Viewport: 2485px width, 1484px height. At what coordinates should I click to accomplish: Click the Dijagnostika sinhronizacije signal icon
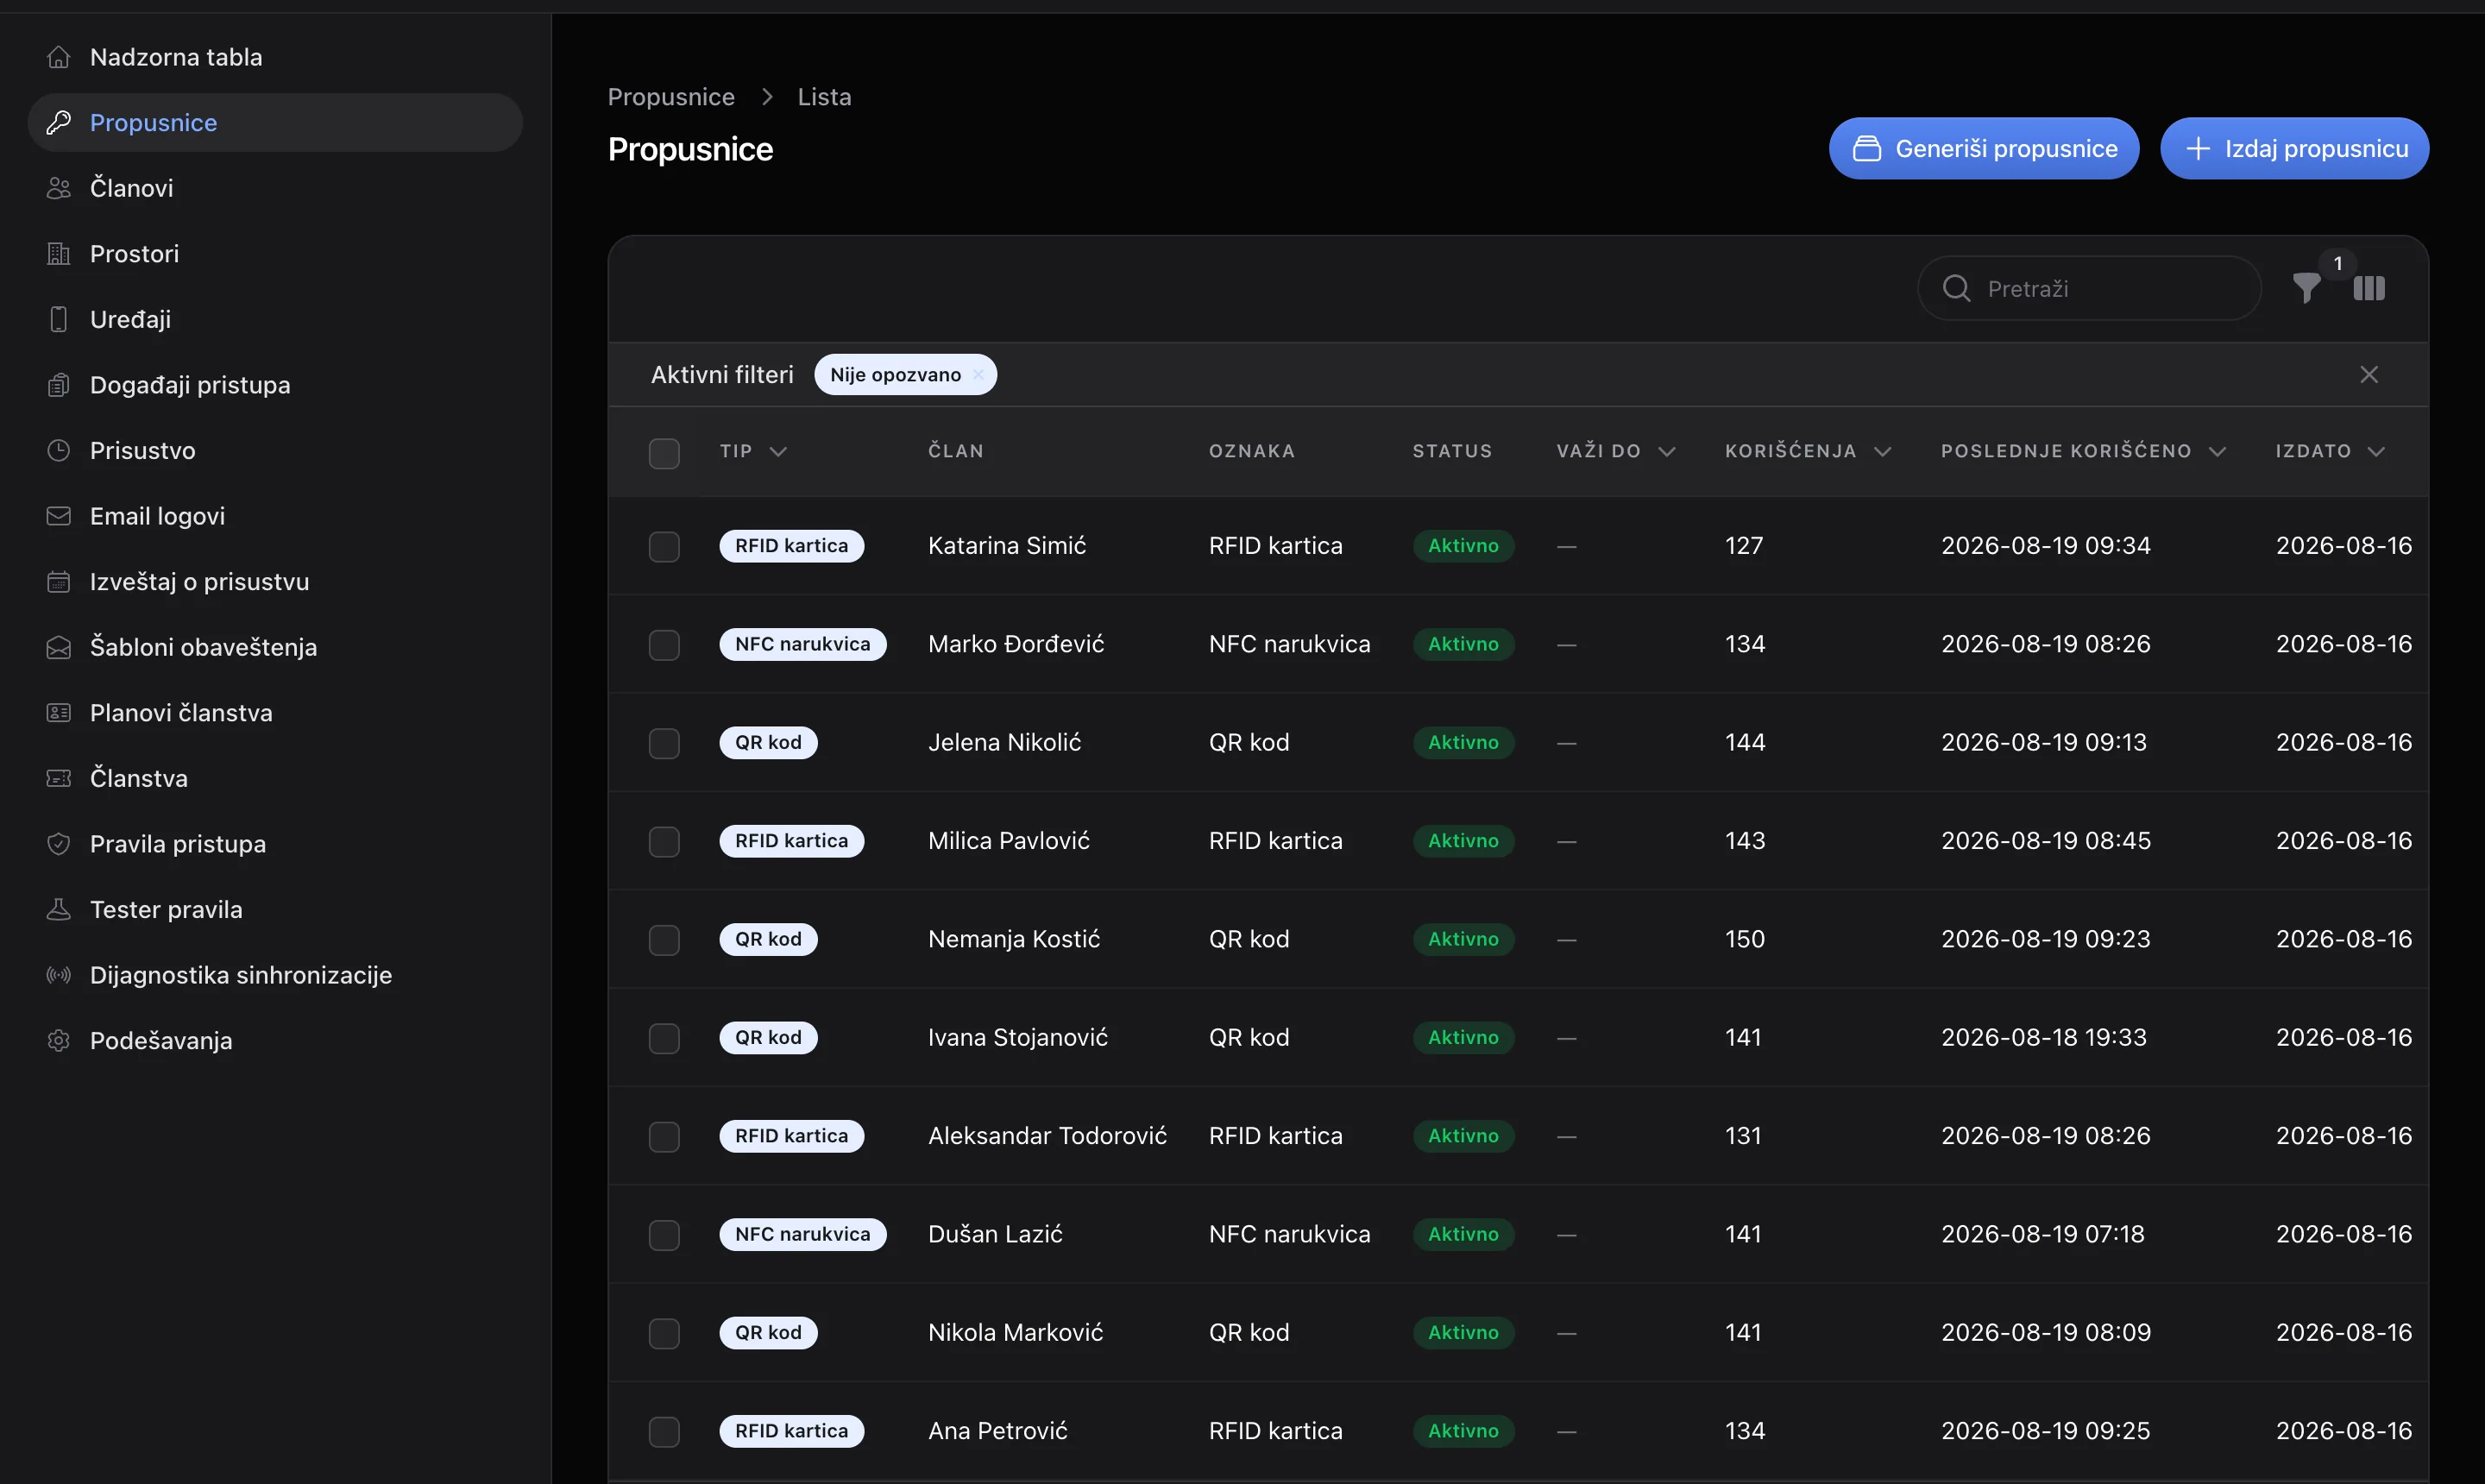59,975
